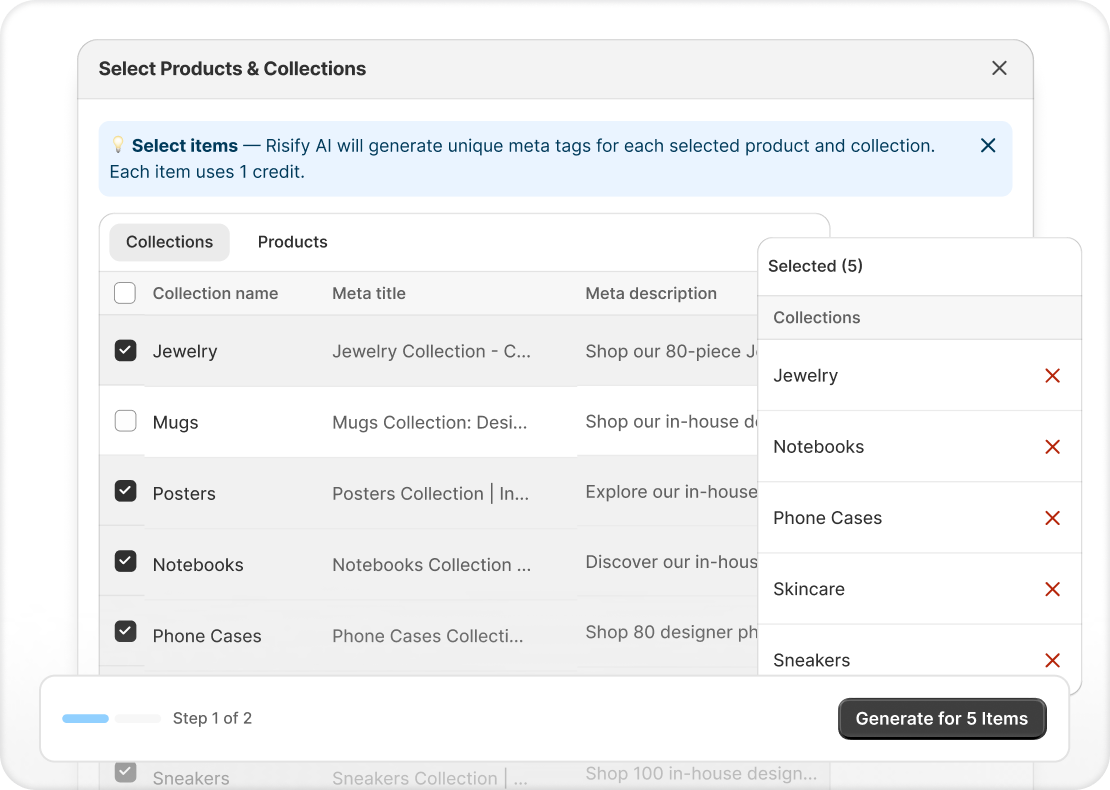Viewport: 1110px width, 790px height.
Task: Close the Select Products & Collections dialog
Action: pyautogui.click(x=999, y=68)
